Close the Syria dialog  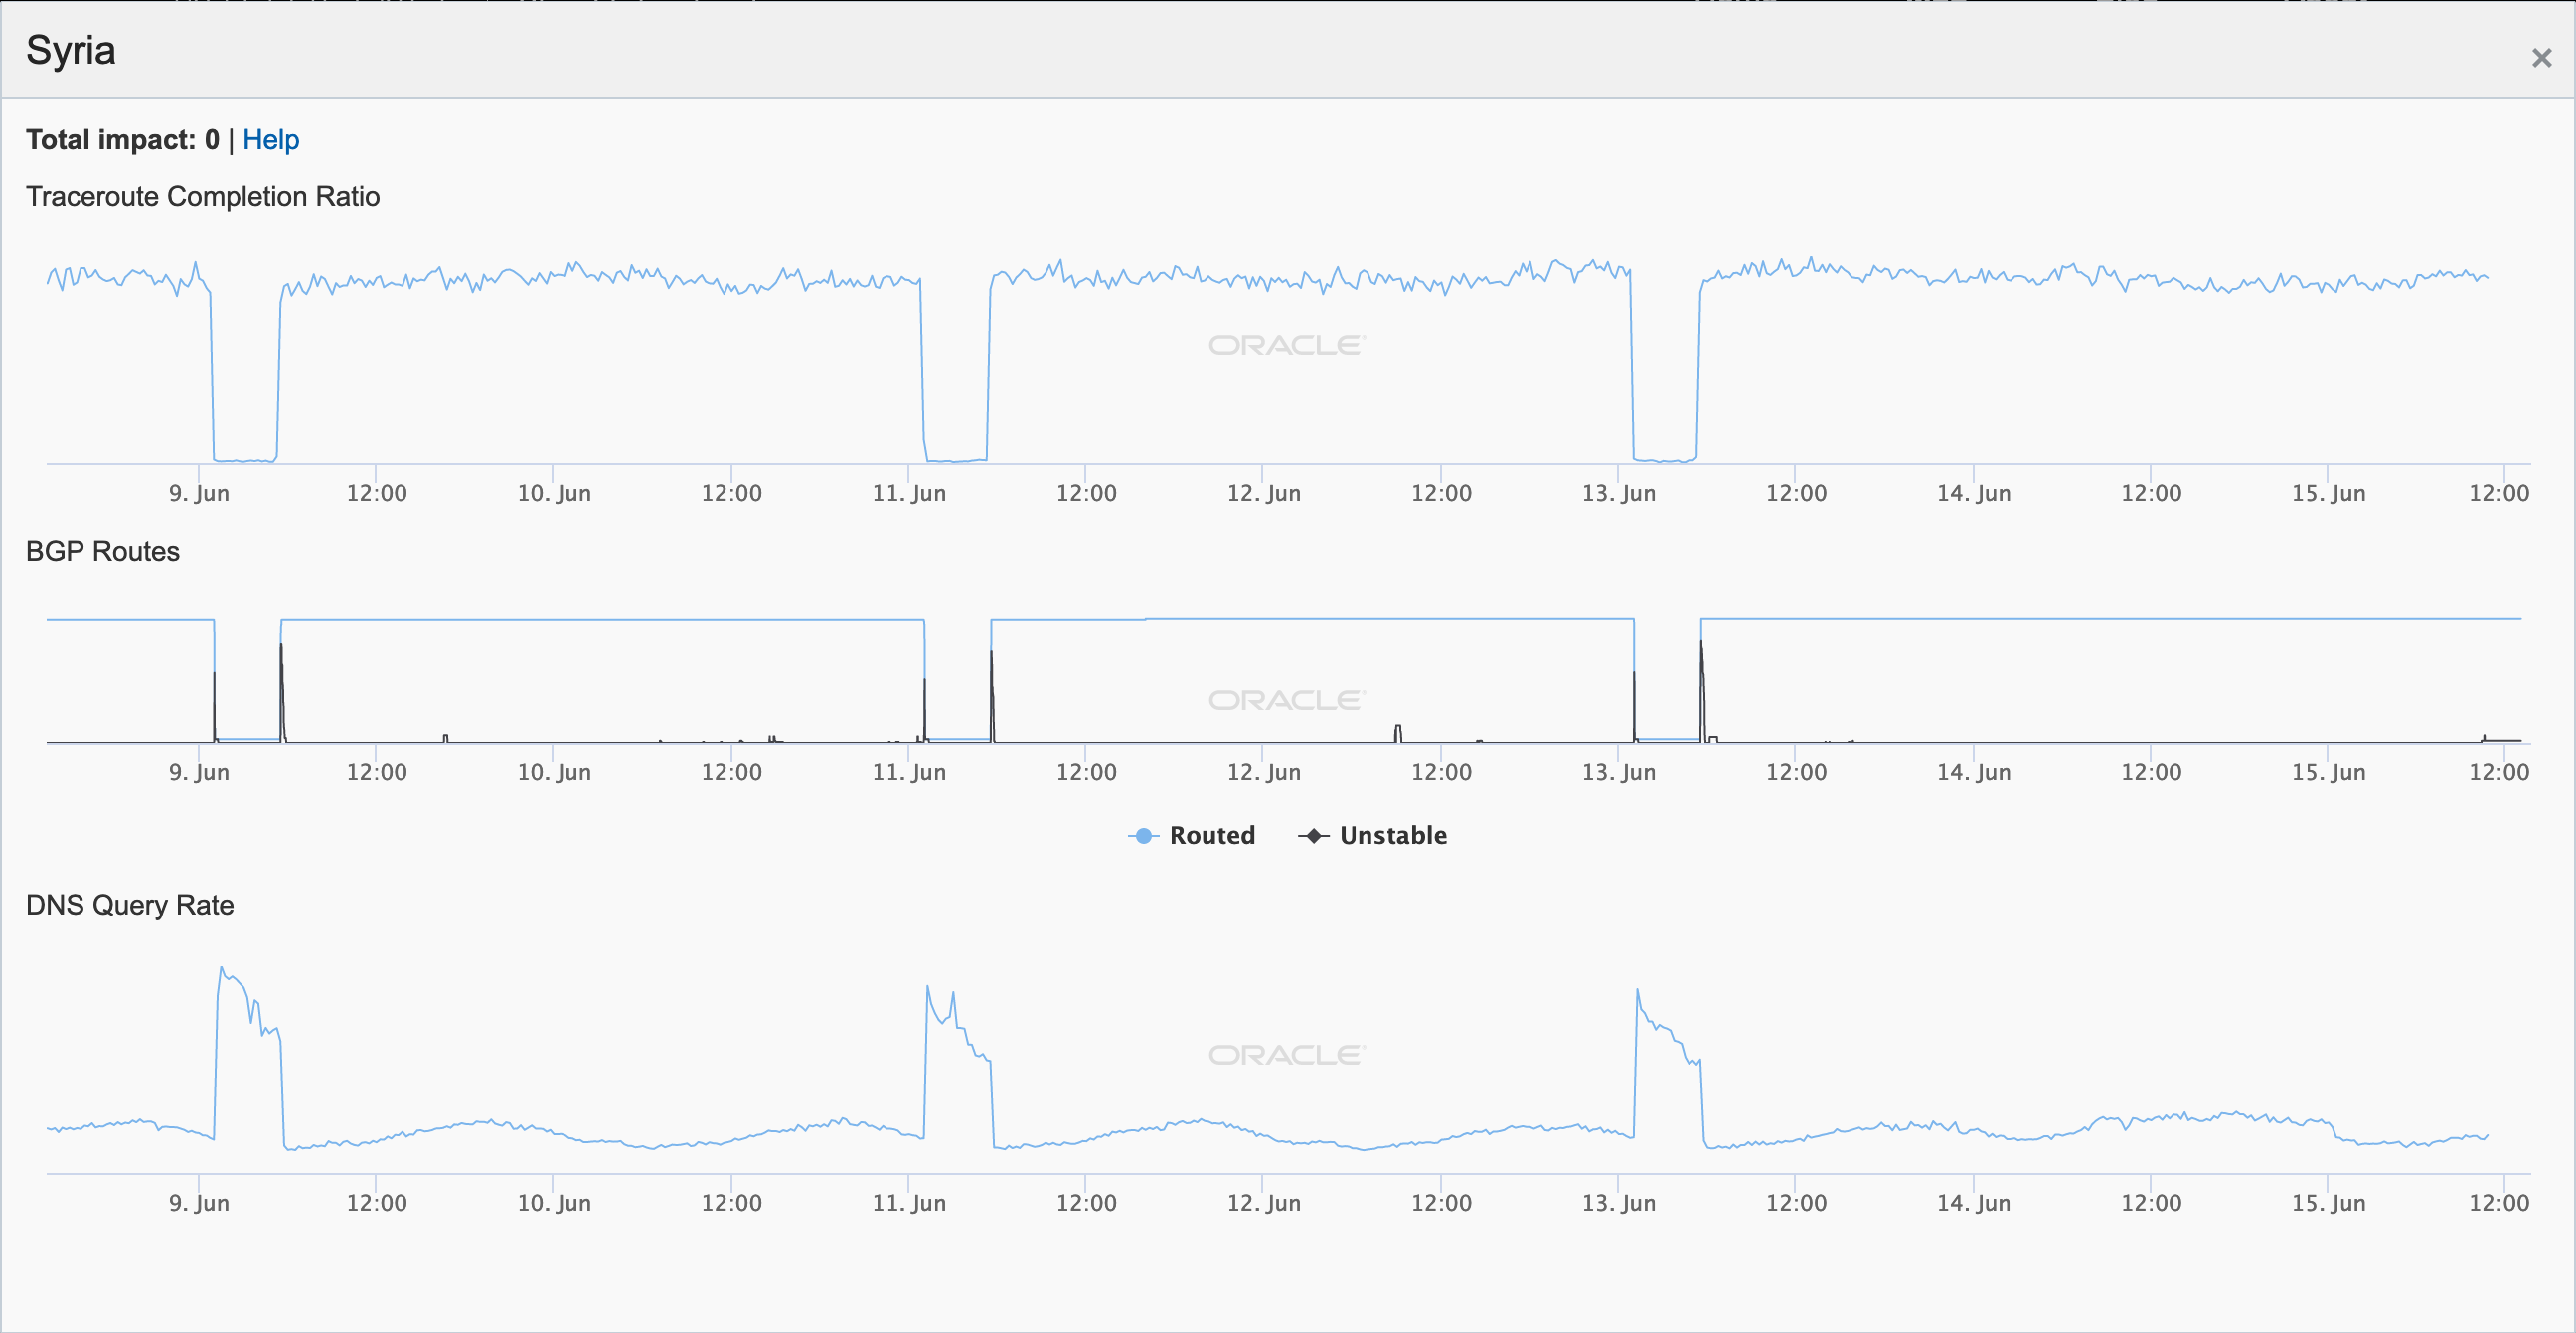[x=2541, y=58]
